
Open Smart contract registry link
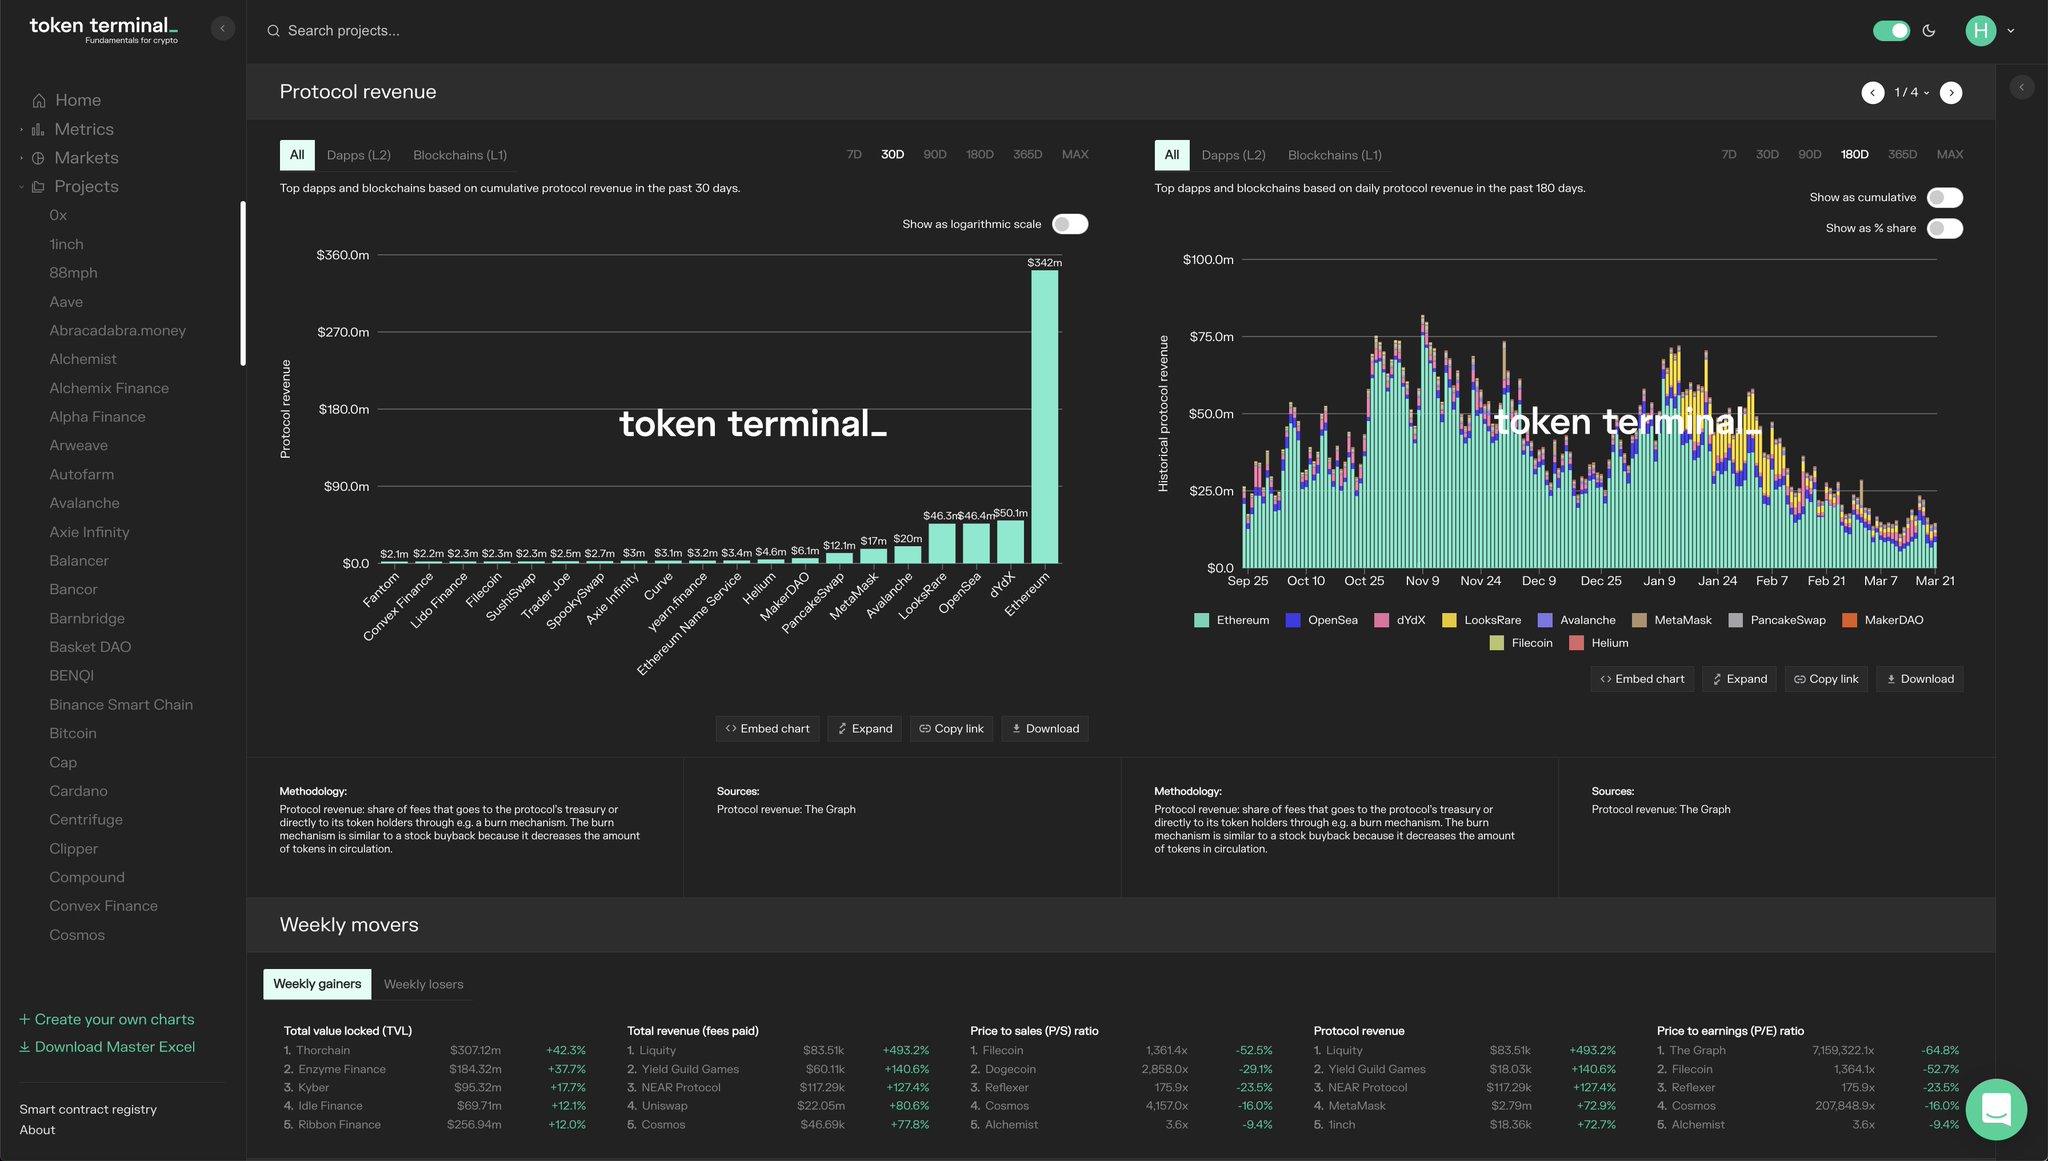88,1109
